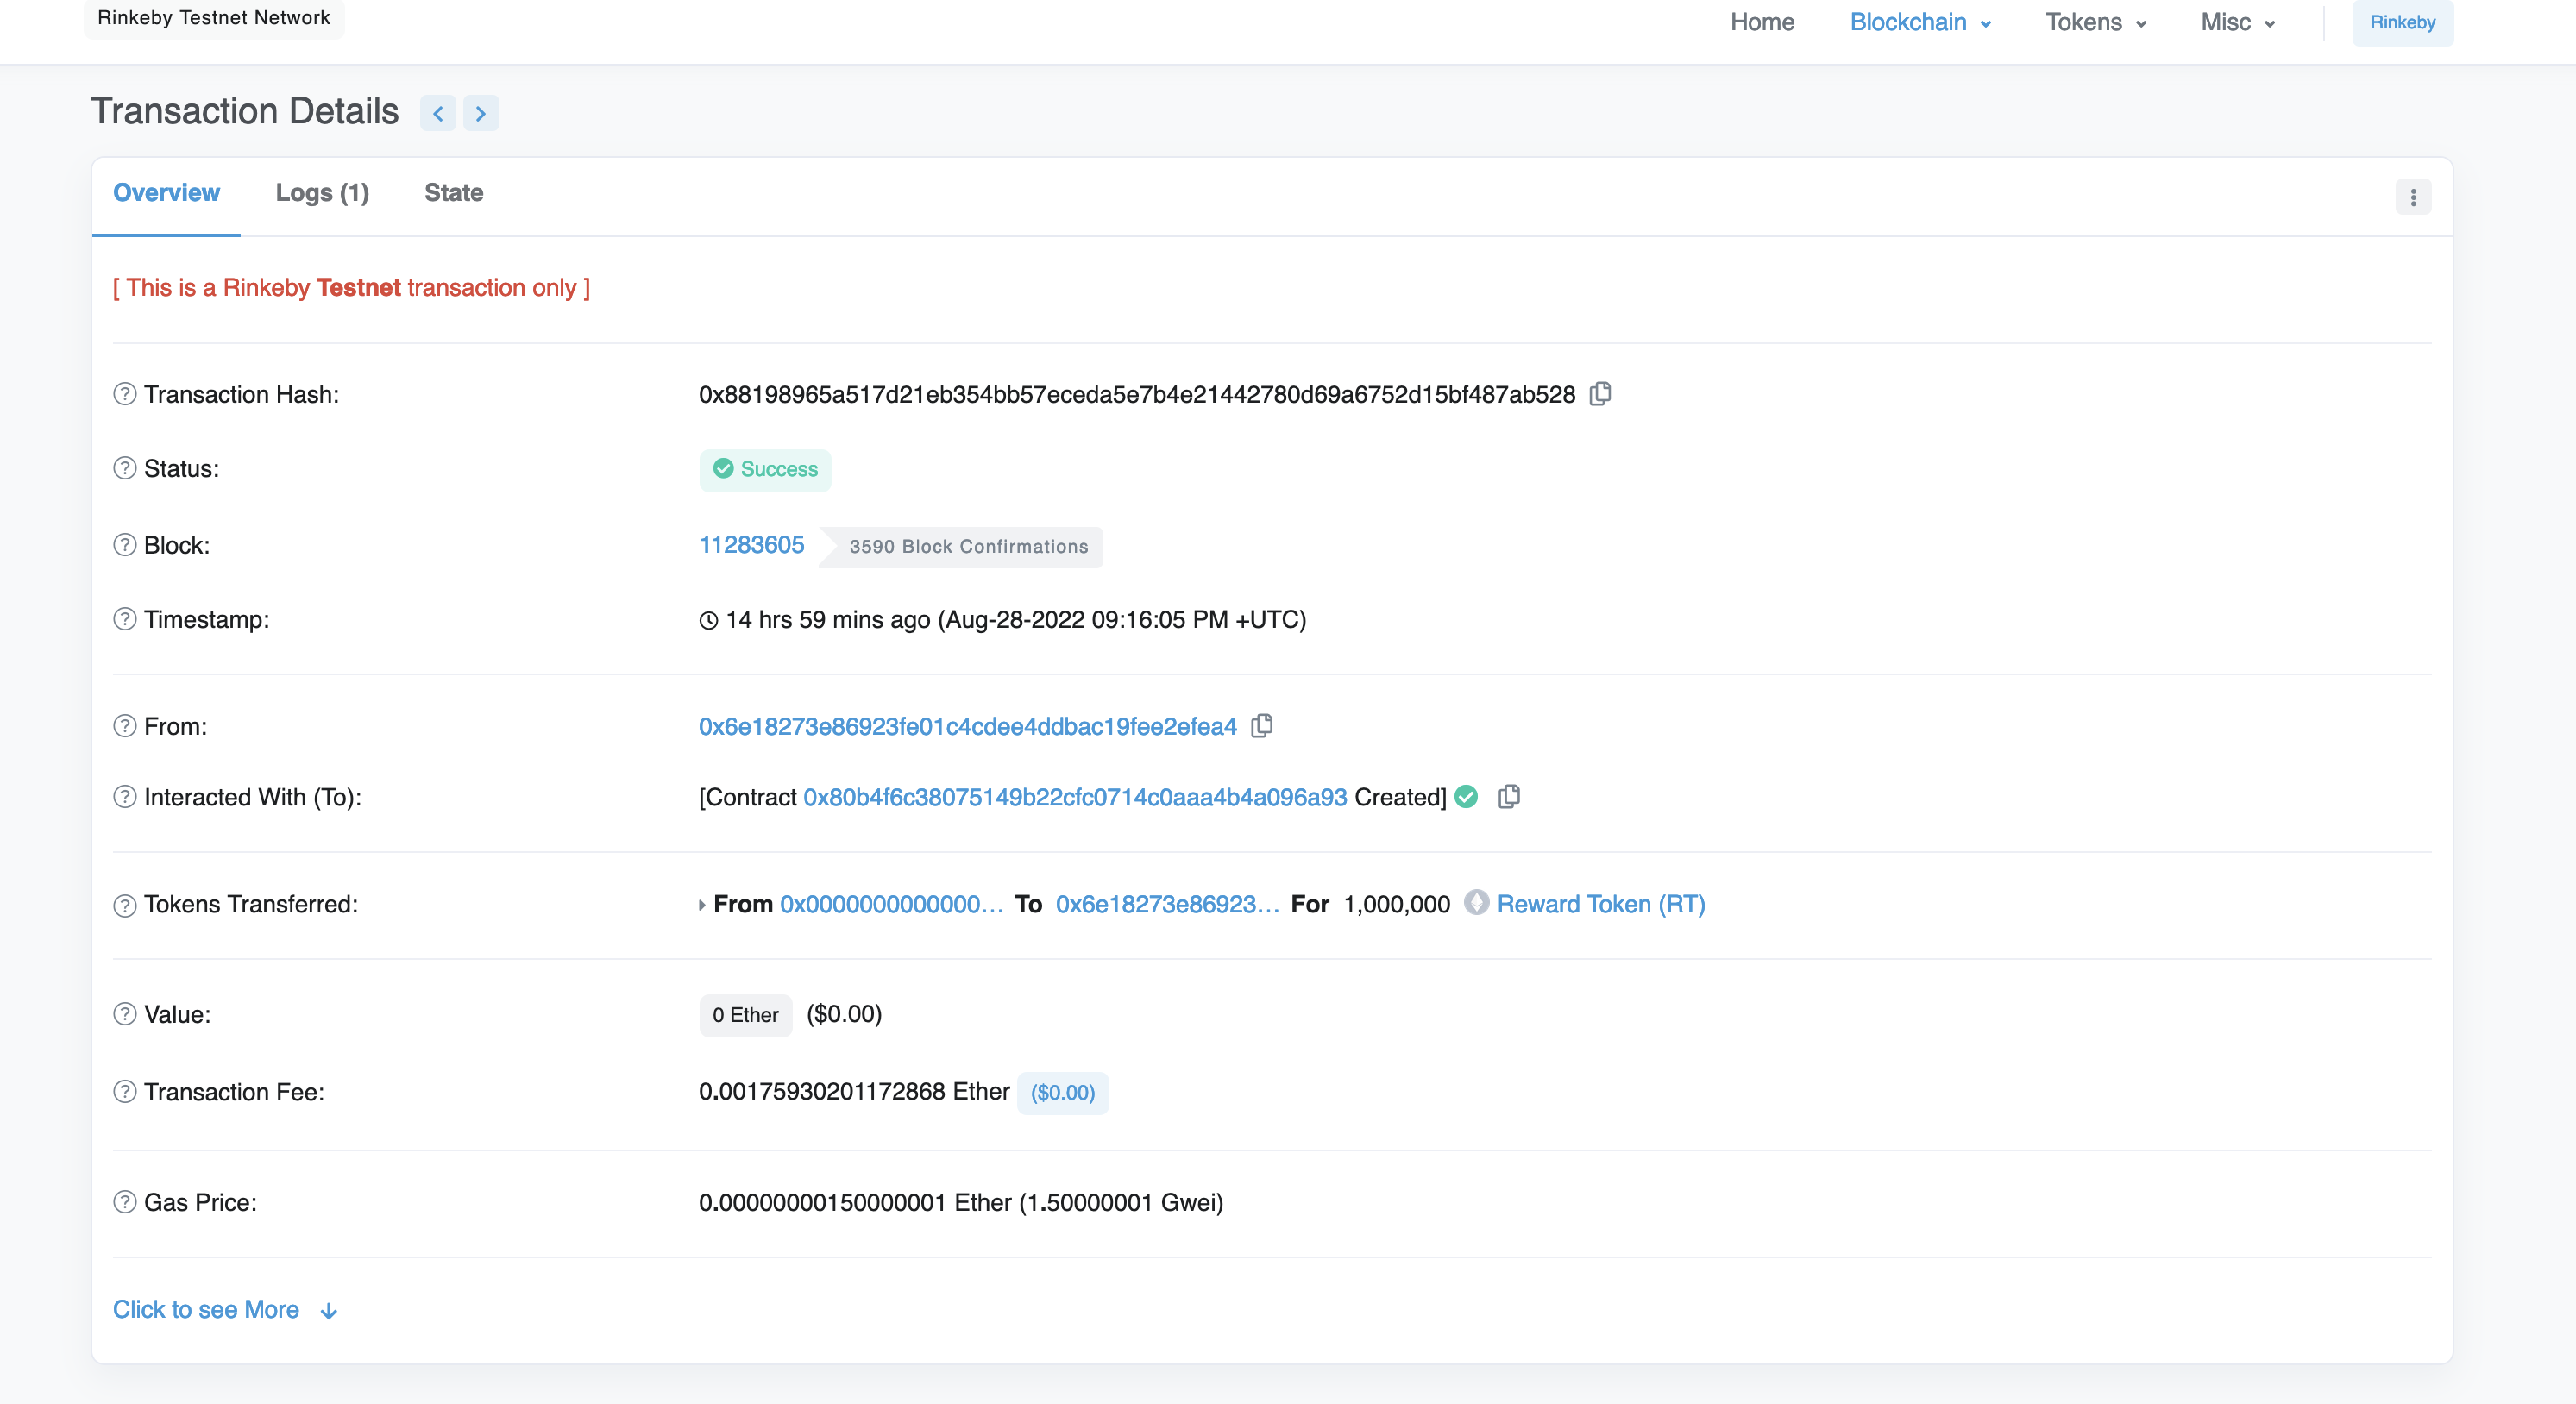Click the help icon beside Transaction Hash
2576x1404 pixels.
click(x=124, y=394)
